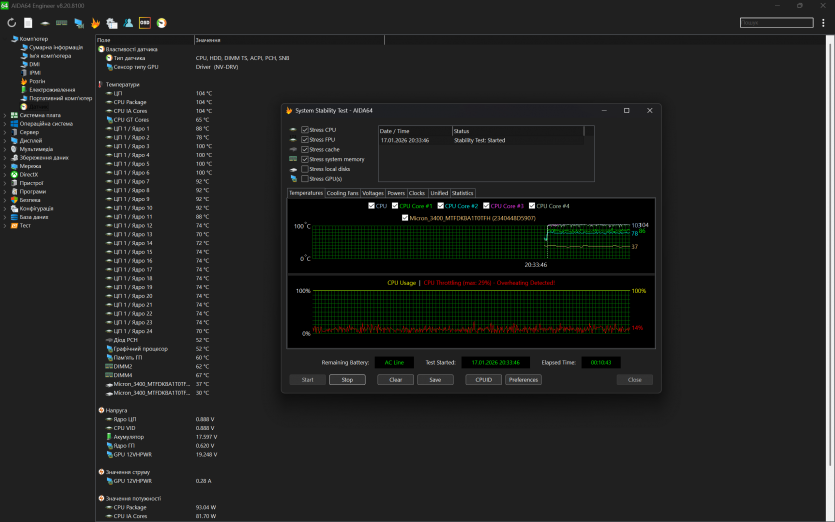The image size is (835, 522).
Task: Expand the Системна плата tree node
Action: [x=4, y=115]
